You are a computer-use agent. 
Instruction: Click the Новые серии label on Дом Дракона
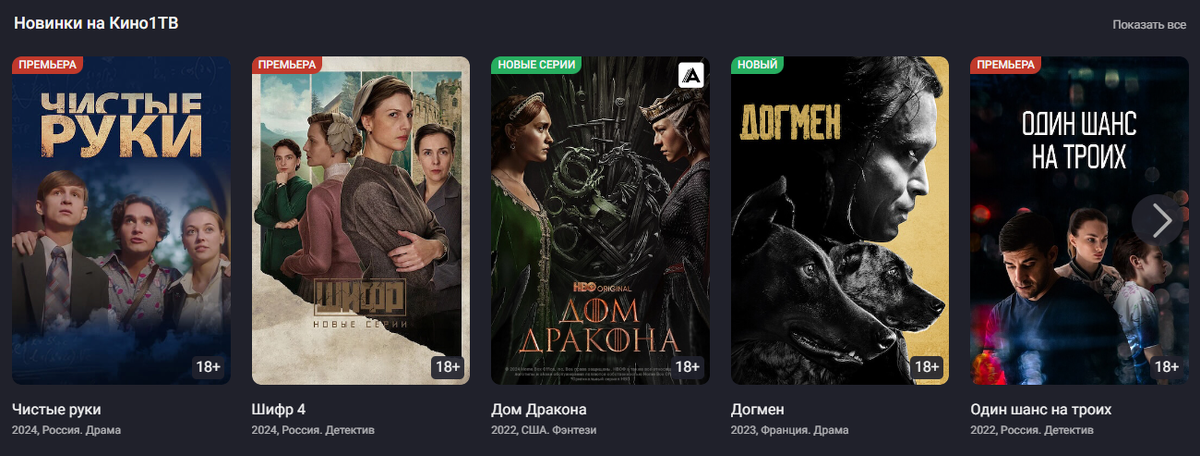537,64
